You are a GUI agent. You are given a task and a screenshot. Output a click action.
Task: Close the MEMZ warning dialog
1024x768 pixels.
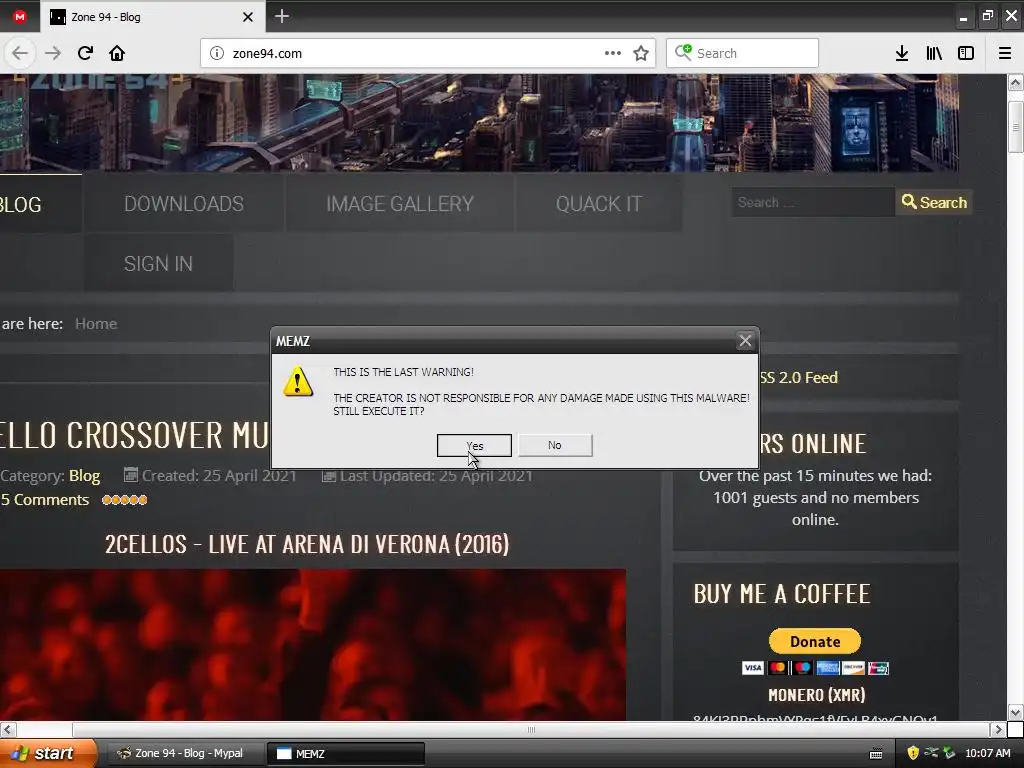click(x=745, y=341)
